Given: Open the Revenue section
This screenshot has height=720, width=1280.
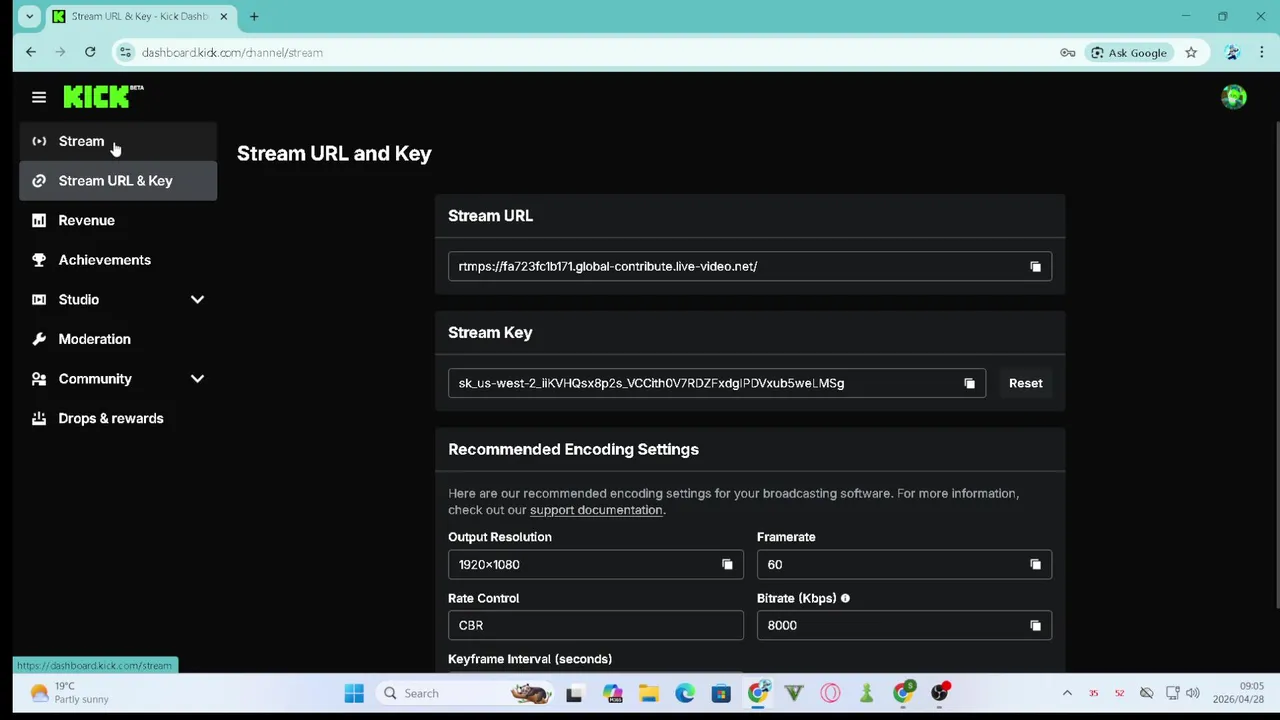Looking at the screenshot, I should click(118, 220).
